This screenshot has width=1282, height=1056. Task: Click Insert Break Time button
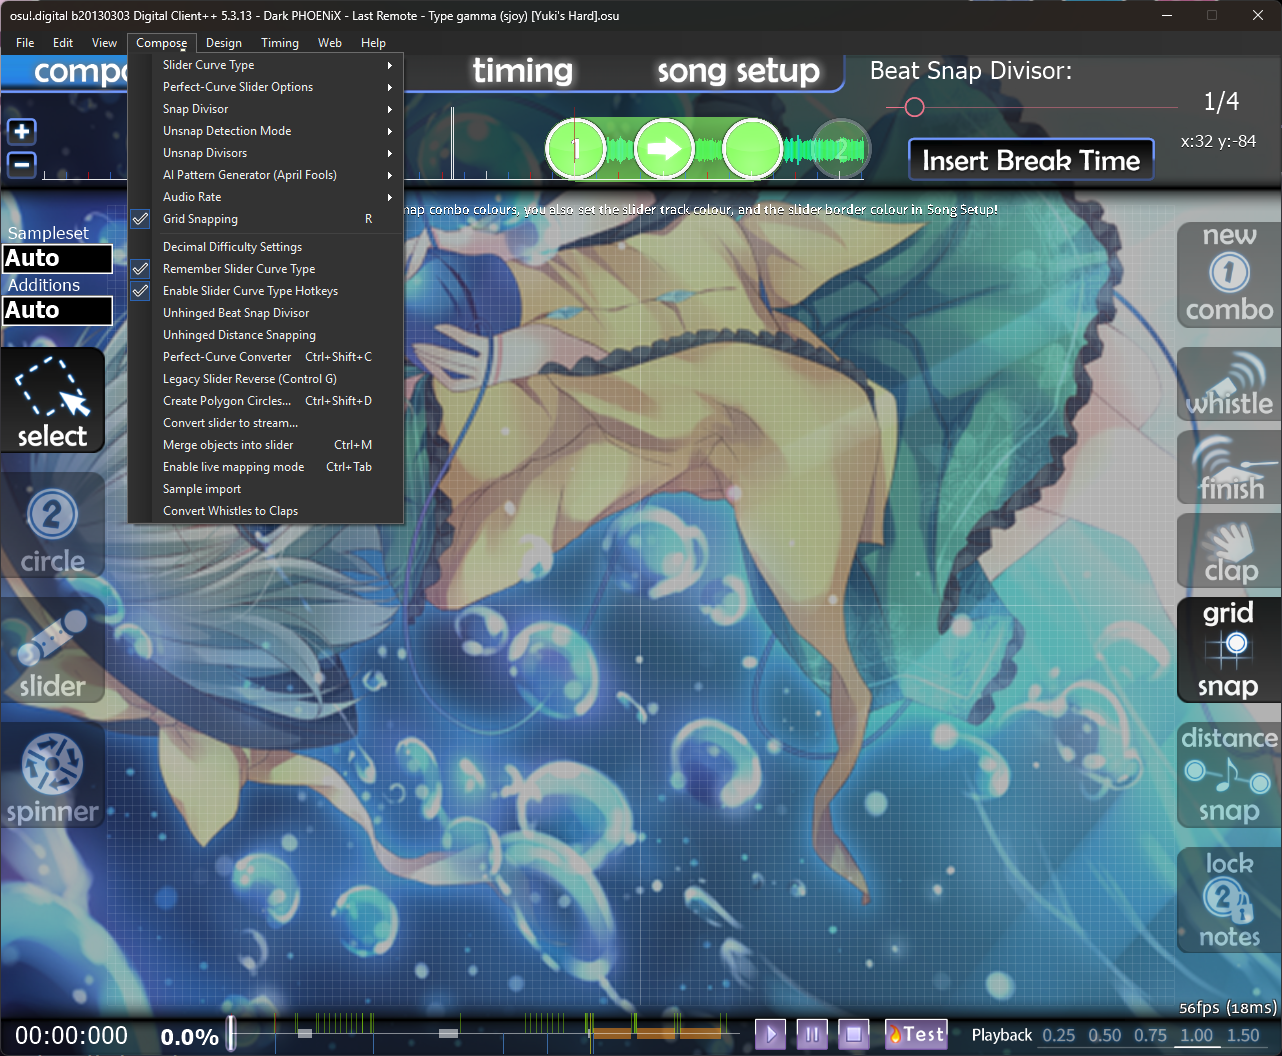(x=1031, y=160)
